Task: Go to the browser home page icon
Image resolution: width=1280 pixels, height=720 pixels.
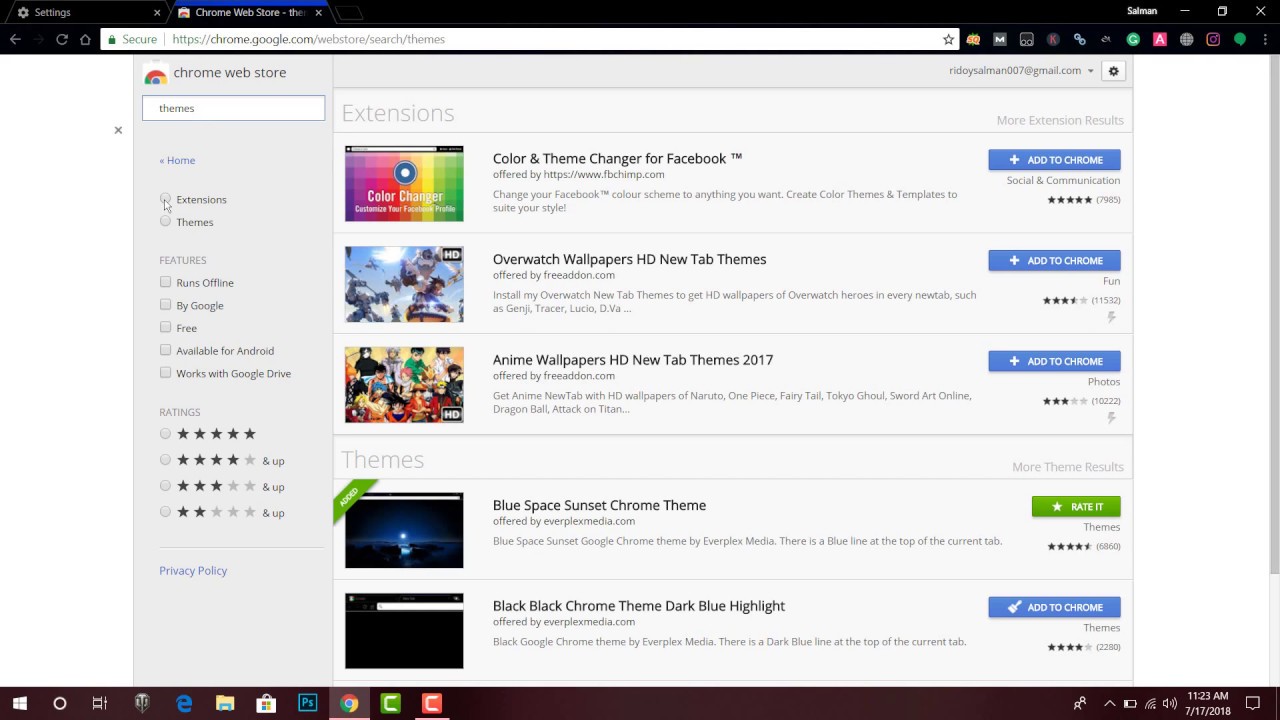Action: point(85,39)
